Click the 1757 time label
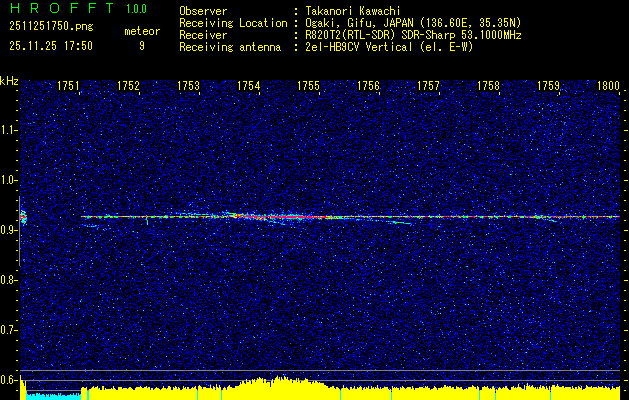Viewport: 629px width, 400px height. click(x=428, y=87)
